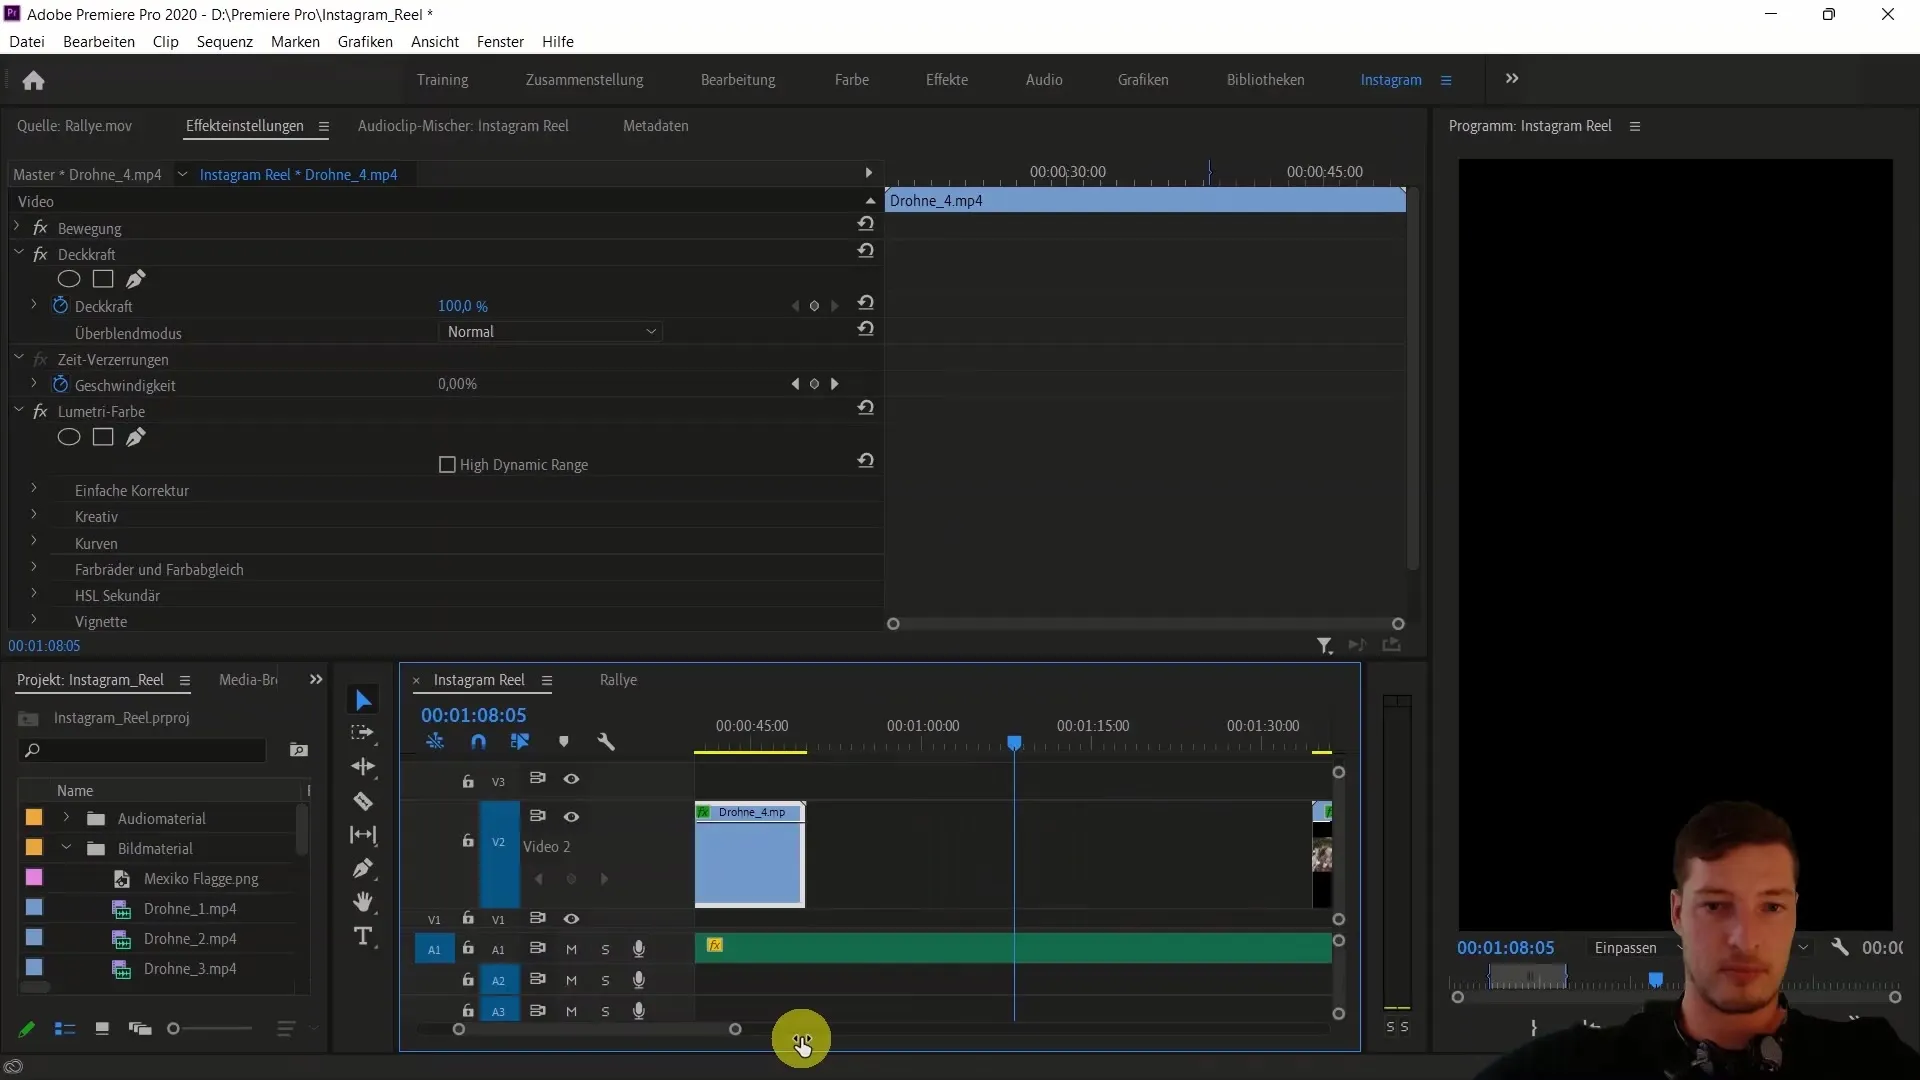Toggle timeline snapping magnet icon

[478, 742]
